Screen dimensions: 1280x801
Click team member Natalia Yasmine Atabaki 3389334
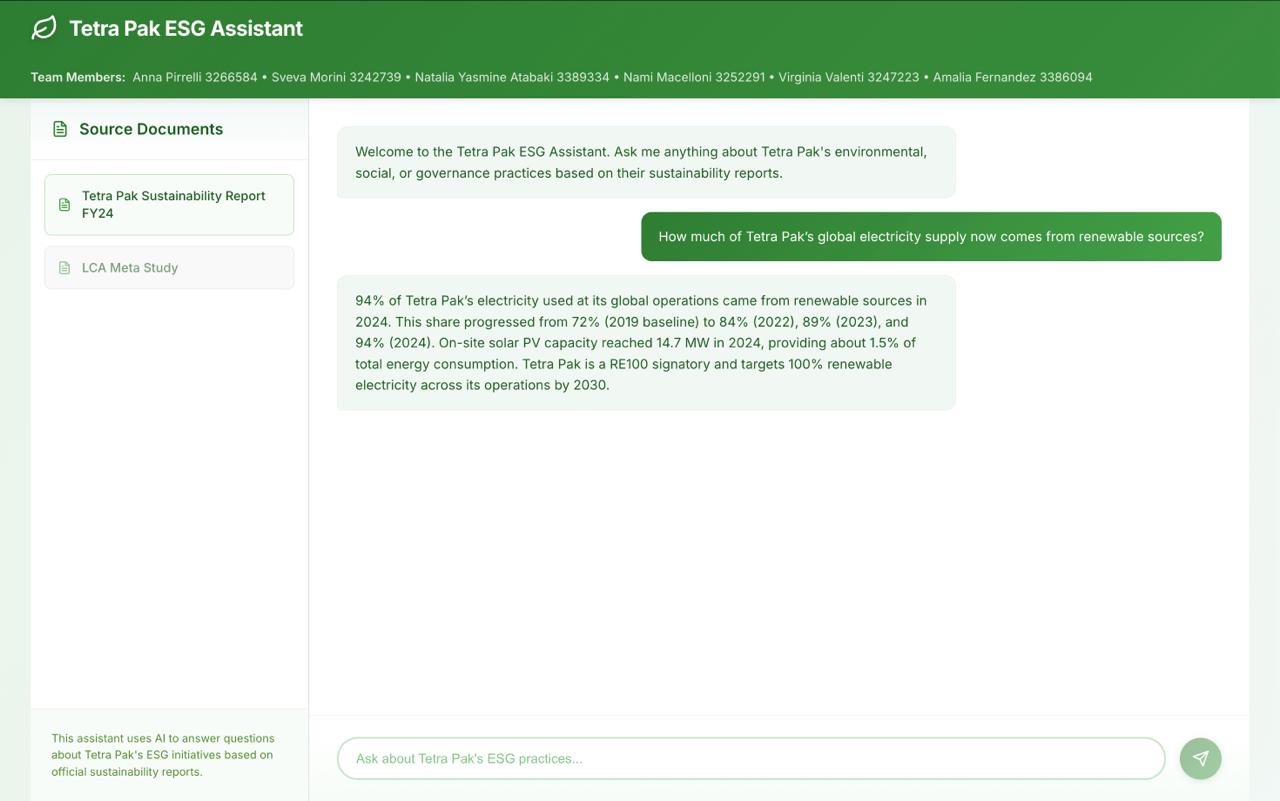coord(512,77)
